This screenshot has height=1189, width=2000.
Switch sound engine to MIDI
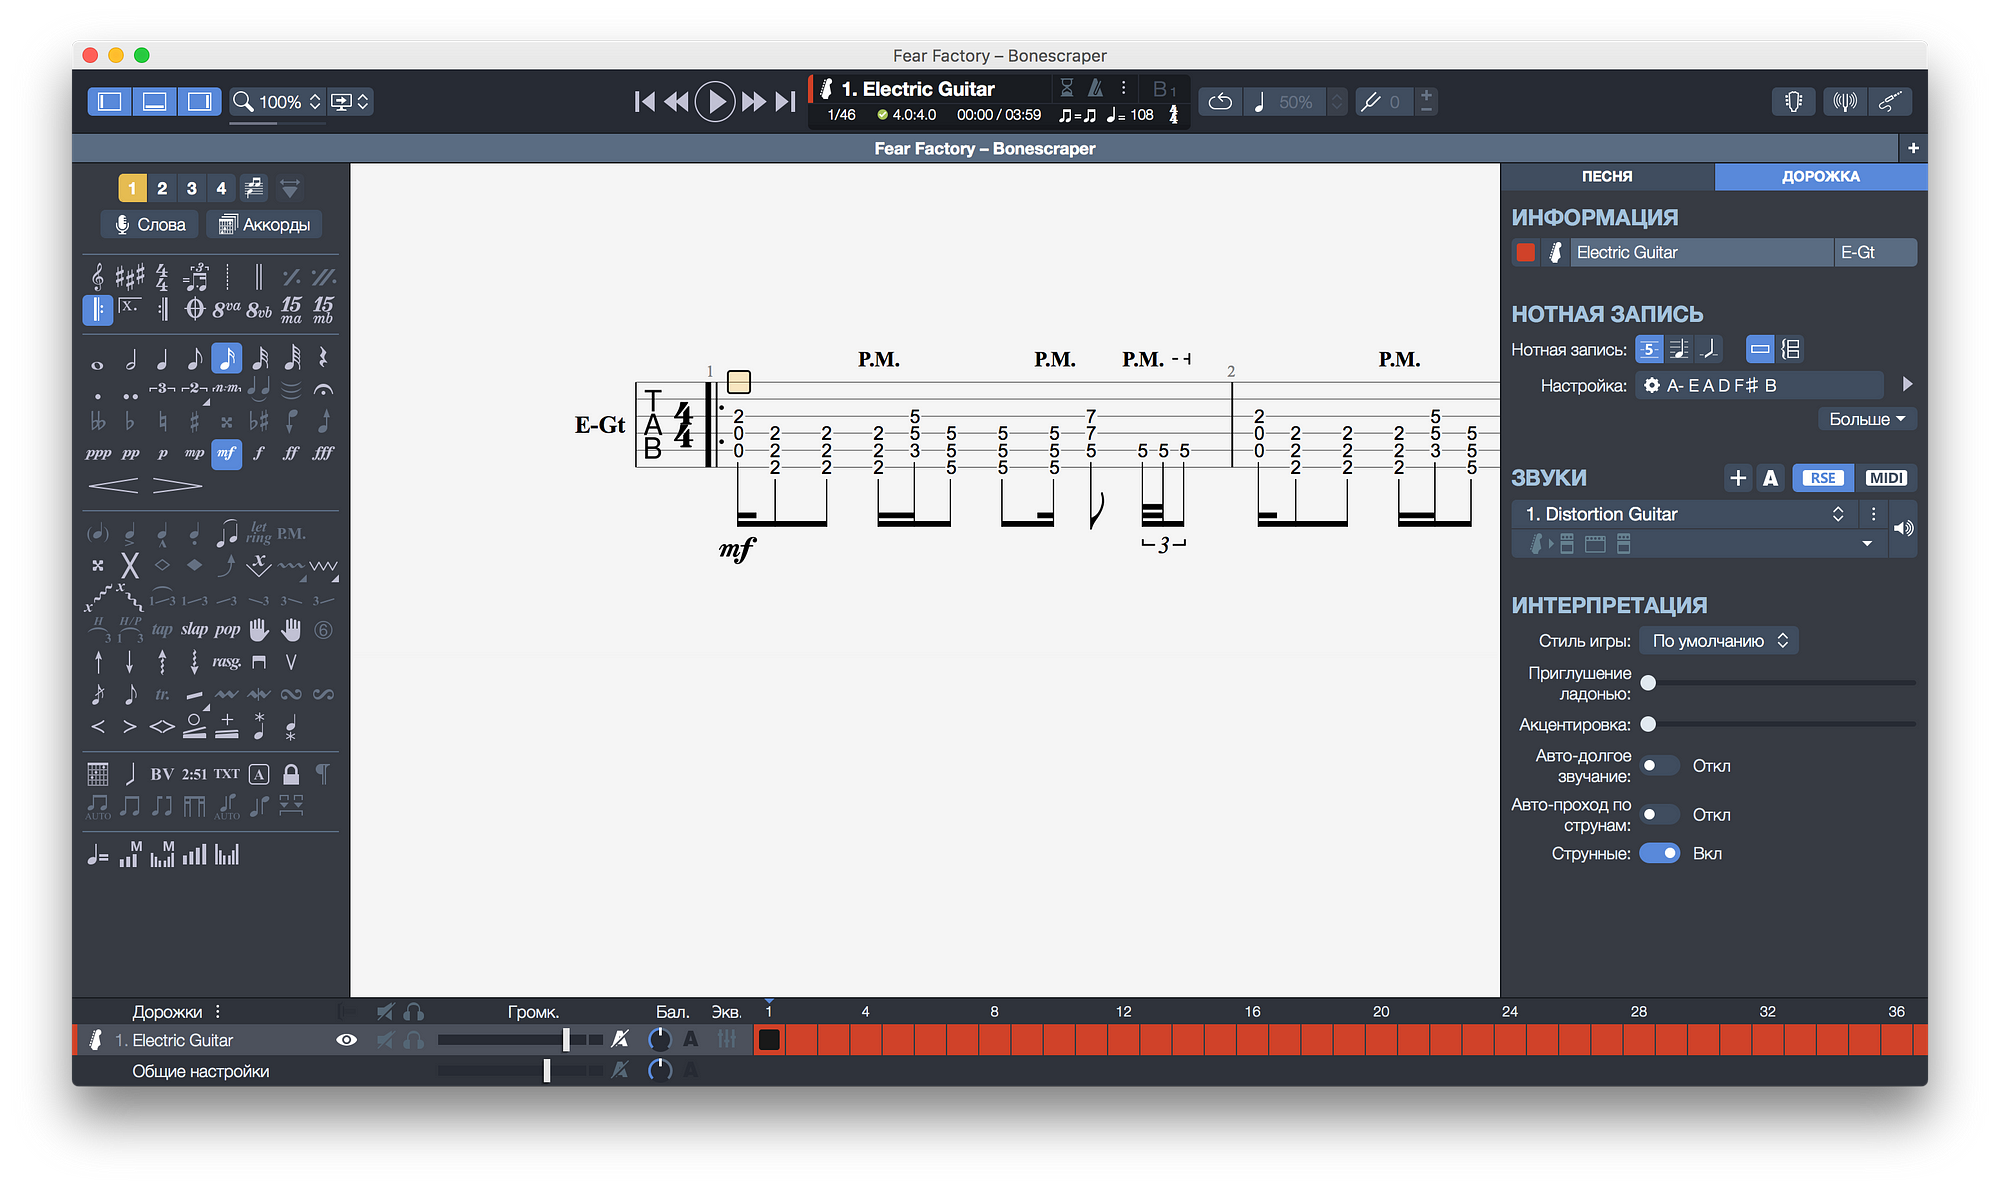click(1886, 478)
